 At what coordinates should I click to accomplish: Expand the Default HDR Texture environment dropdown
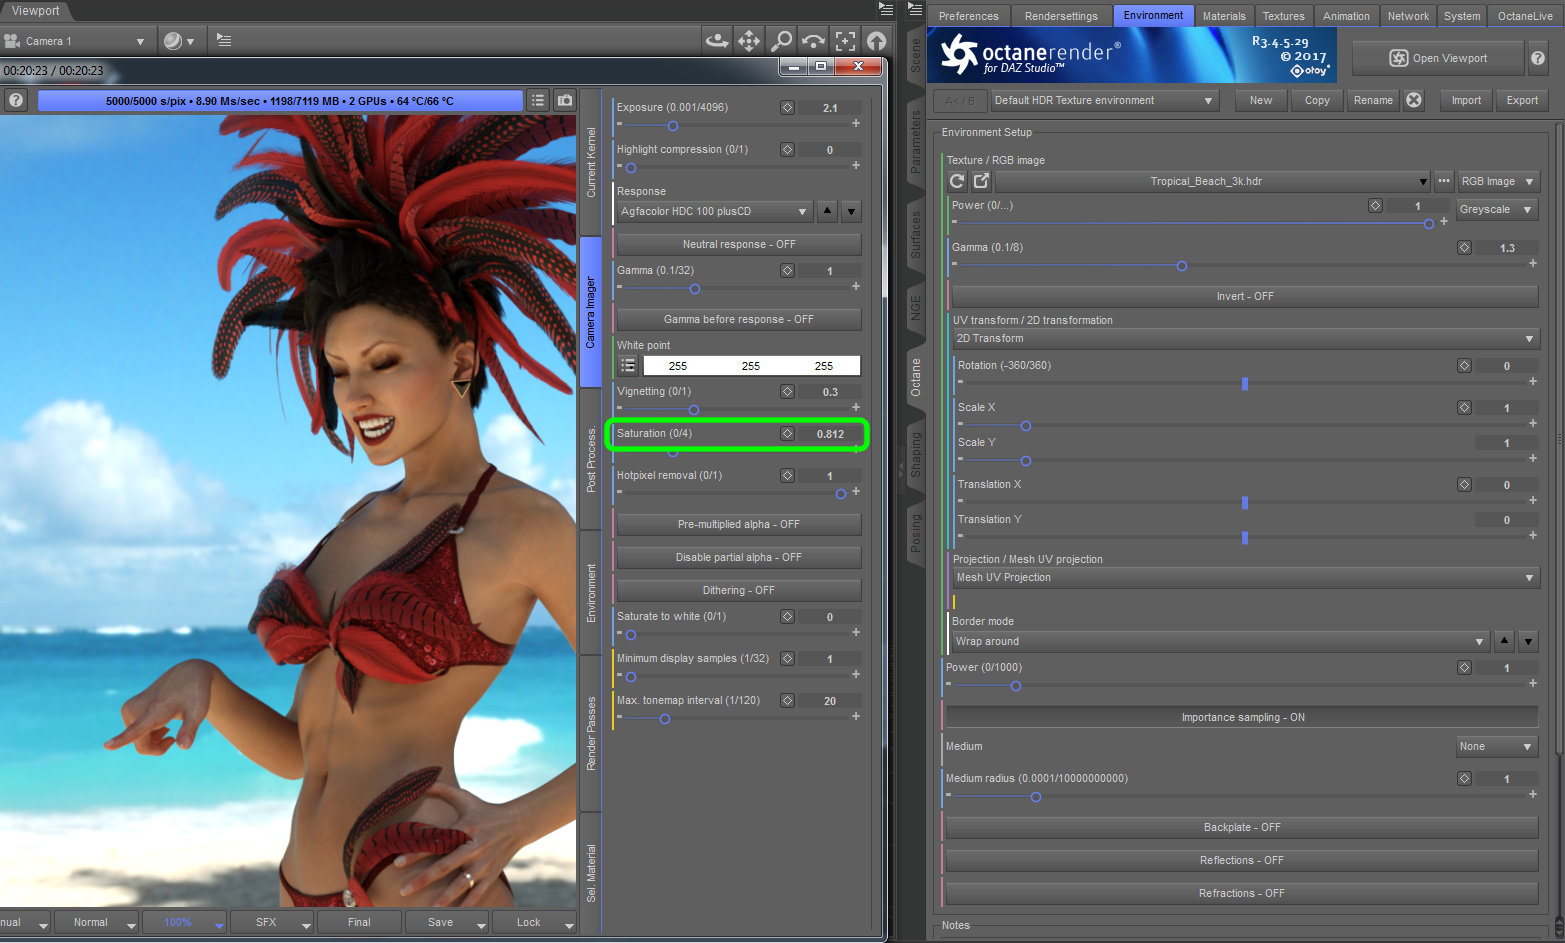tap(1103, 100)
